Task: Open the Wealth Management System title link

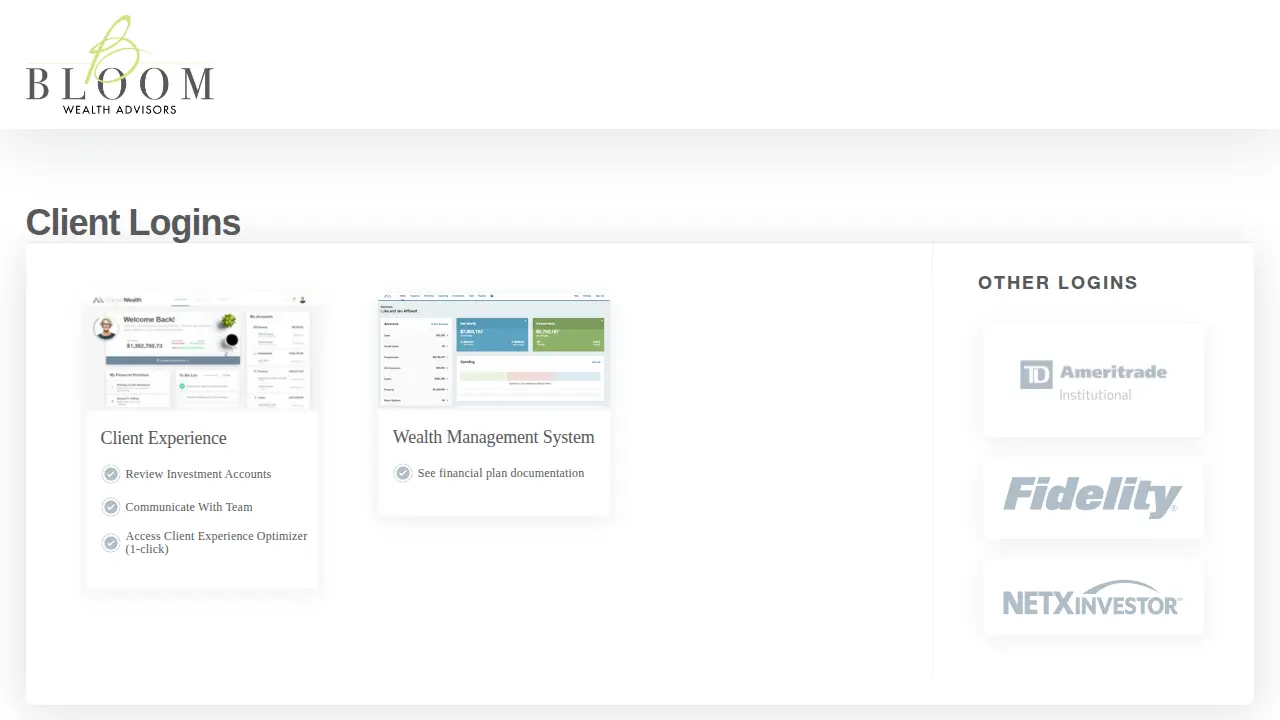Action: click(494, 437)
